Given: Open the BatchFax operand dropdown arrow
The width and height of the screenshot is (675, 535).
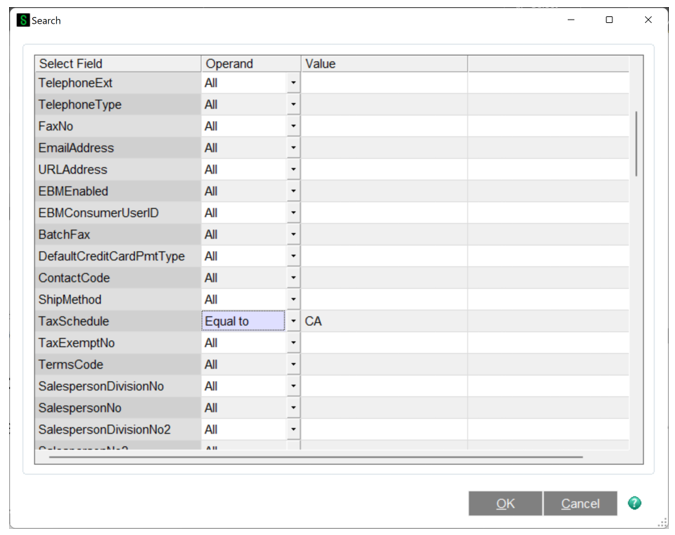Looking at the screenshot, I should (x=294, y=234).
